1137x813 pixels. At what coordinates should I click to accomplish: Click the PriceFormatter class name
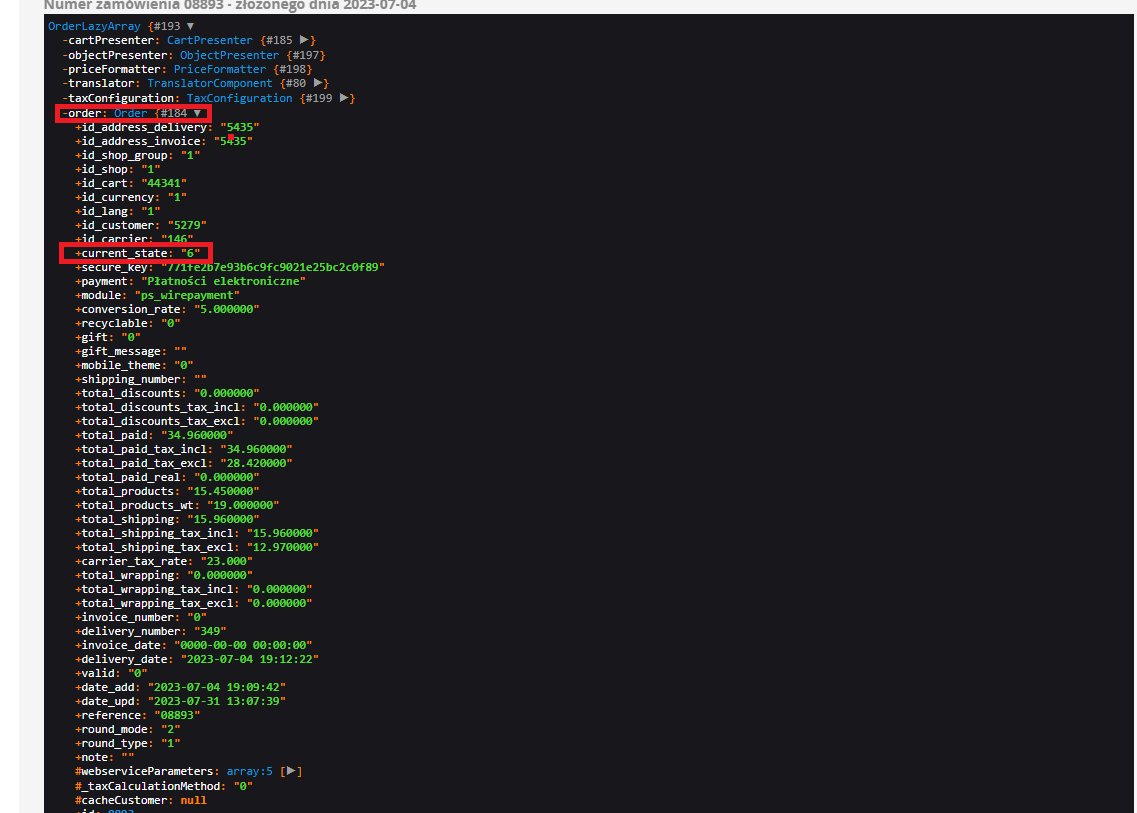pos(220,69)
